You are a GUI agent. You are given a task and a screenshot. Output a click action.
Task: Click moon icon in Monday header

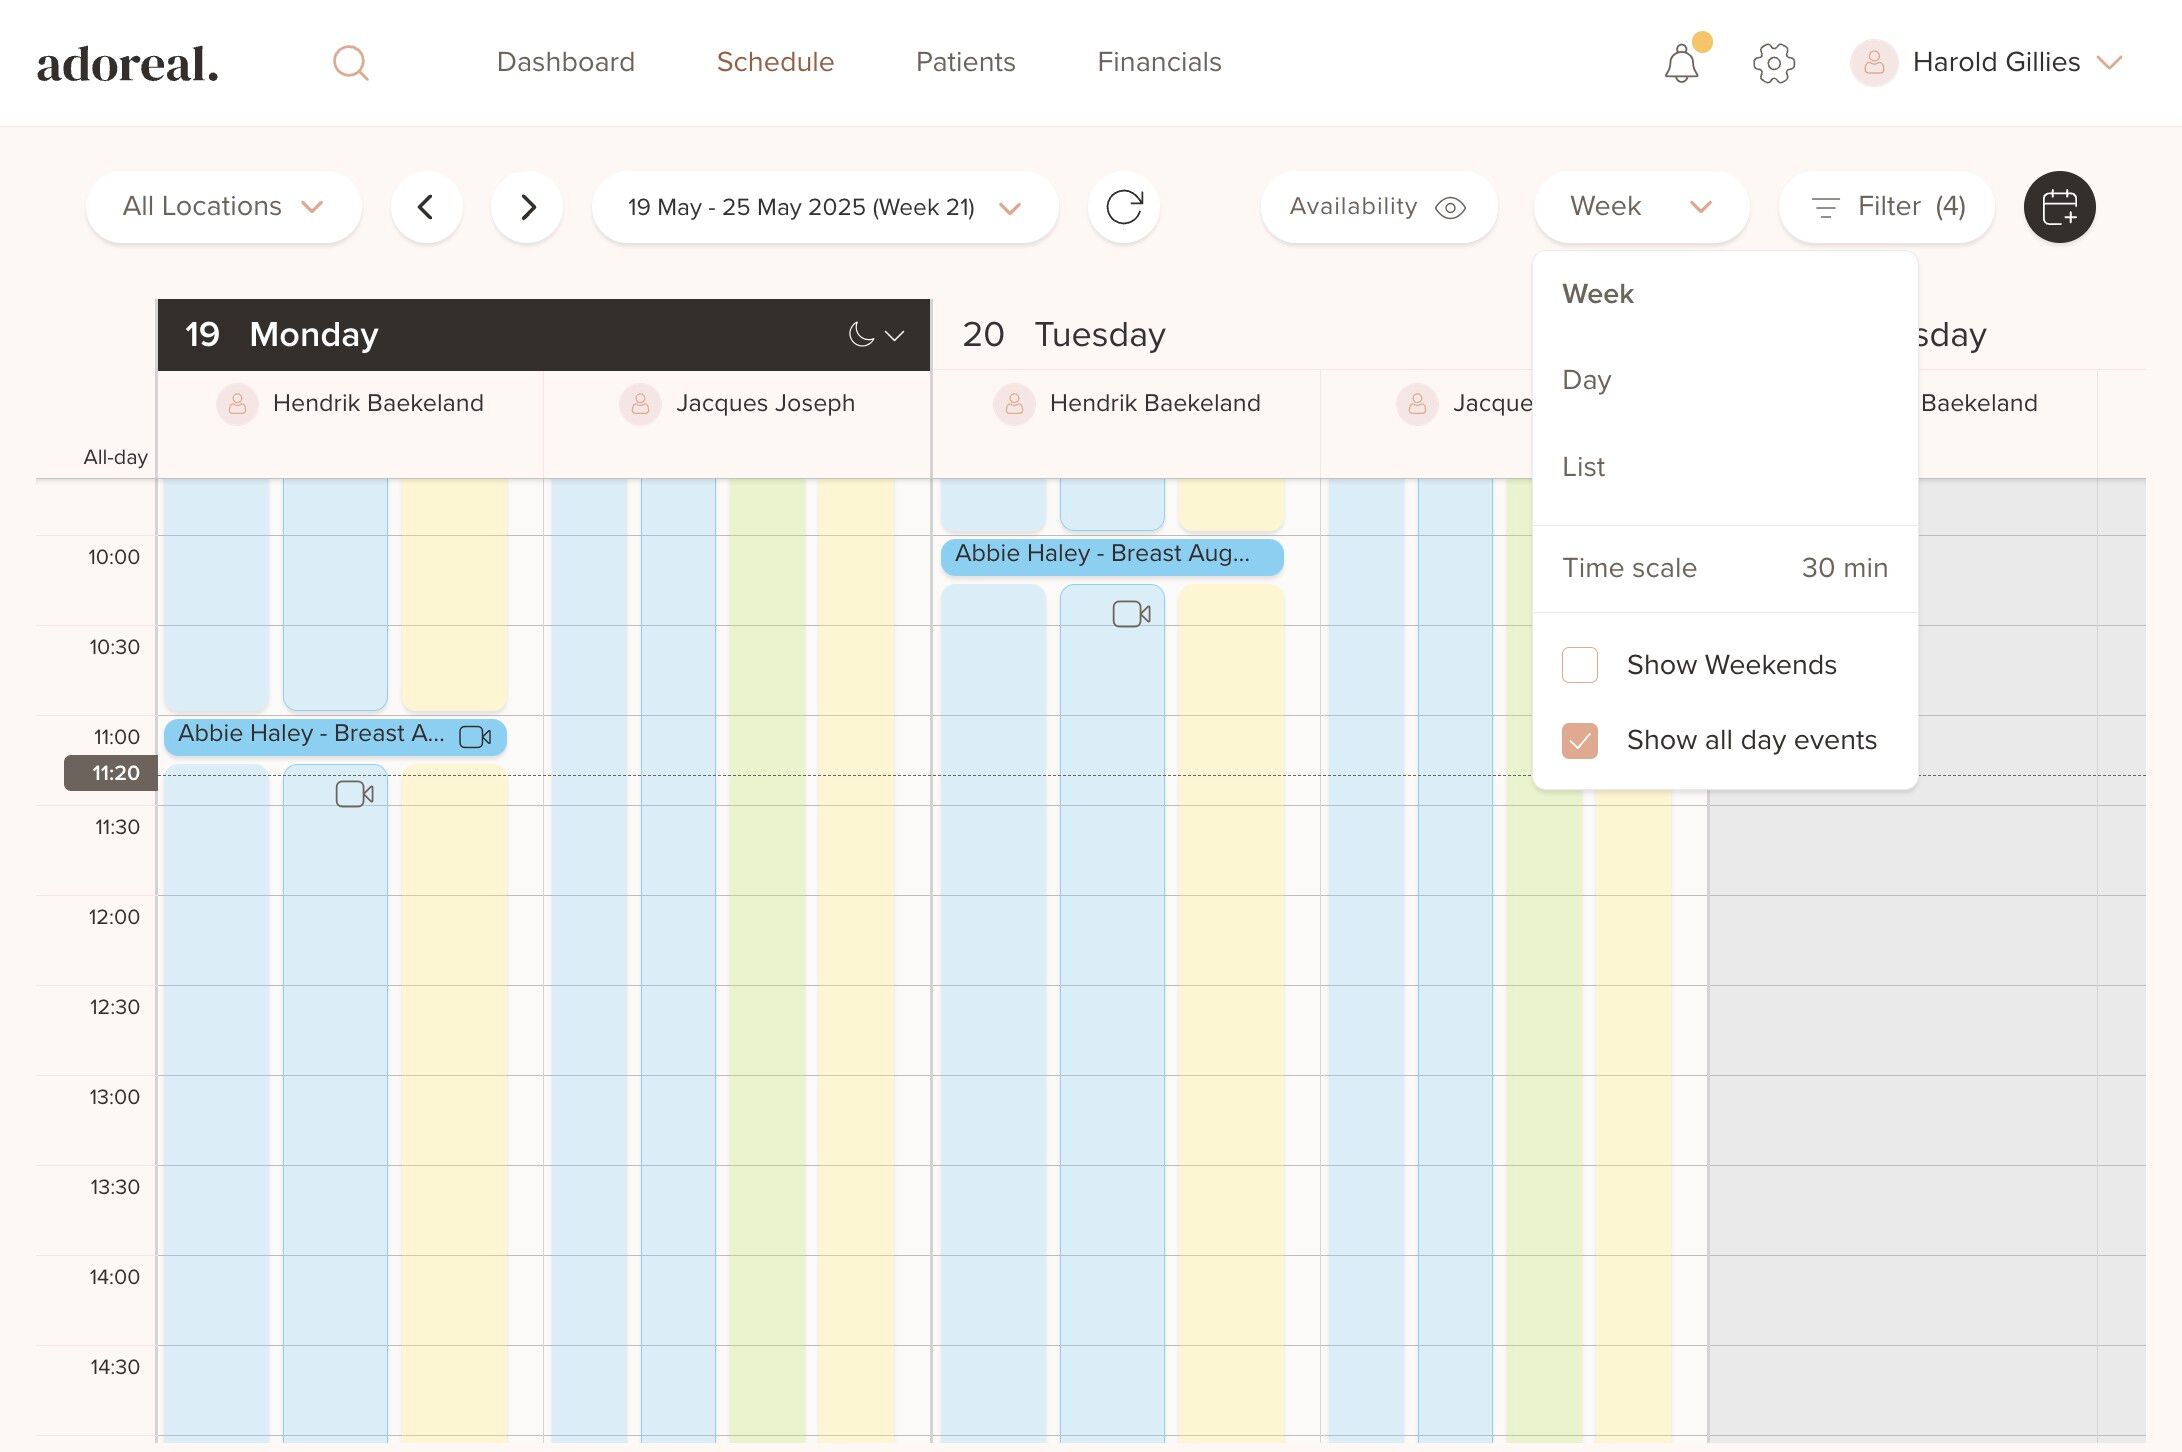pyautogui.click(x=861, y=335)
